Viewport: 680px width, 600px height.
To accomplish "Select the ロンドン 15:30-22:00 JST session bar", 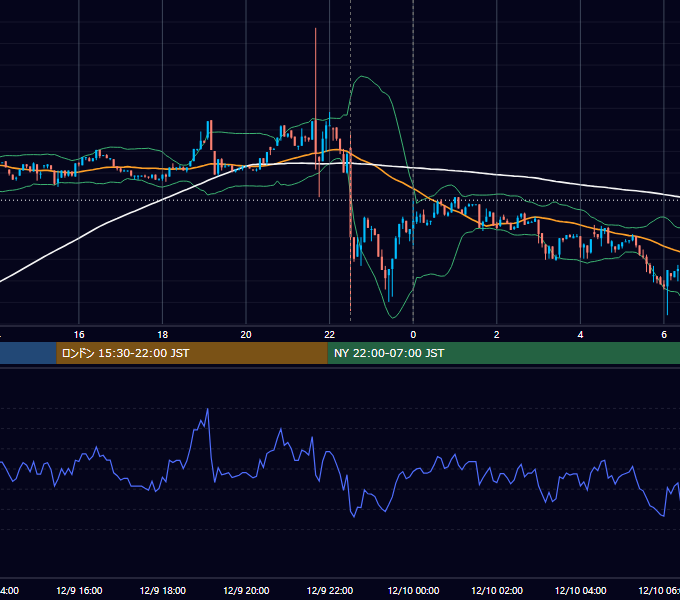I will point(192,353).
